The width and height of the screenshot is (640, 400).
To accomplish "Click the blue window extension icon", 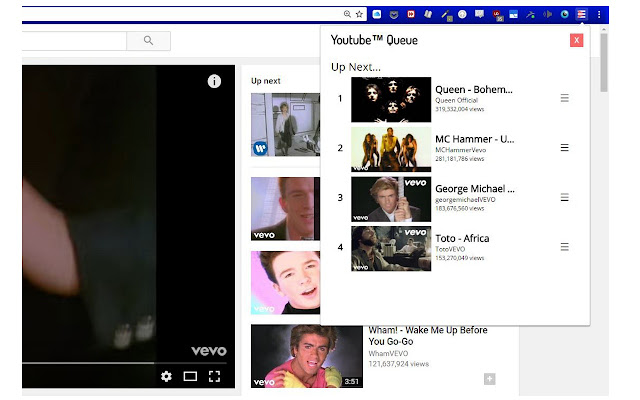I will pos(513,15).
